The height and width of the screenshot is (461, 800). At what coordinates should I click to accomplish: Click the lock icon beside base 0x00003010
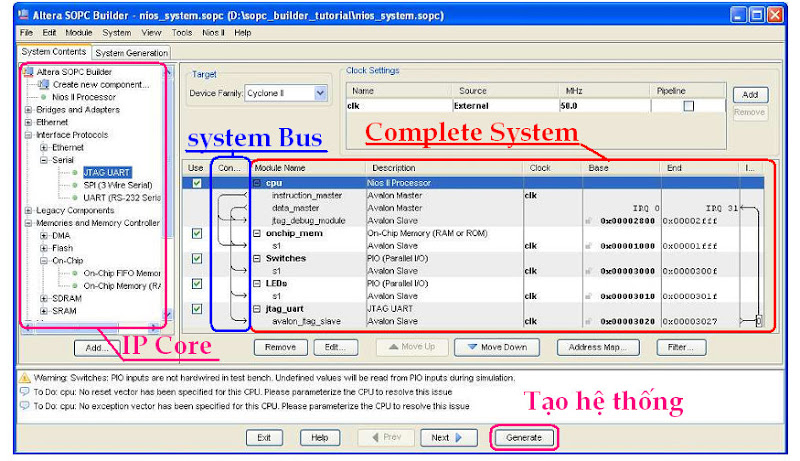(589, 296)
